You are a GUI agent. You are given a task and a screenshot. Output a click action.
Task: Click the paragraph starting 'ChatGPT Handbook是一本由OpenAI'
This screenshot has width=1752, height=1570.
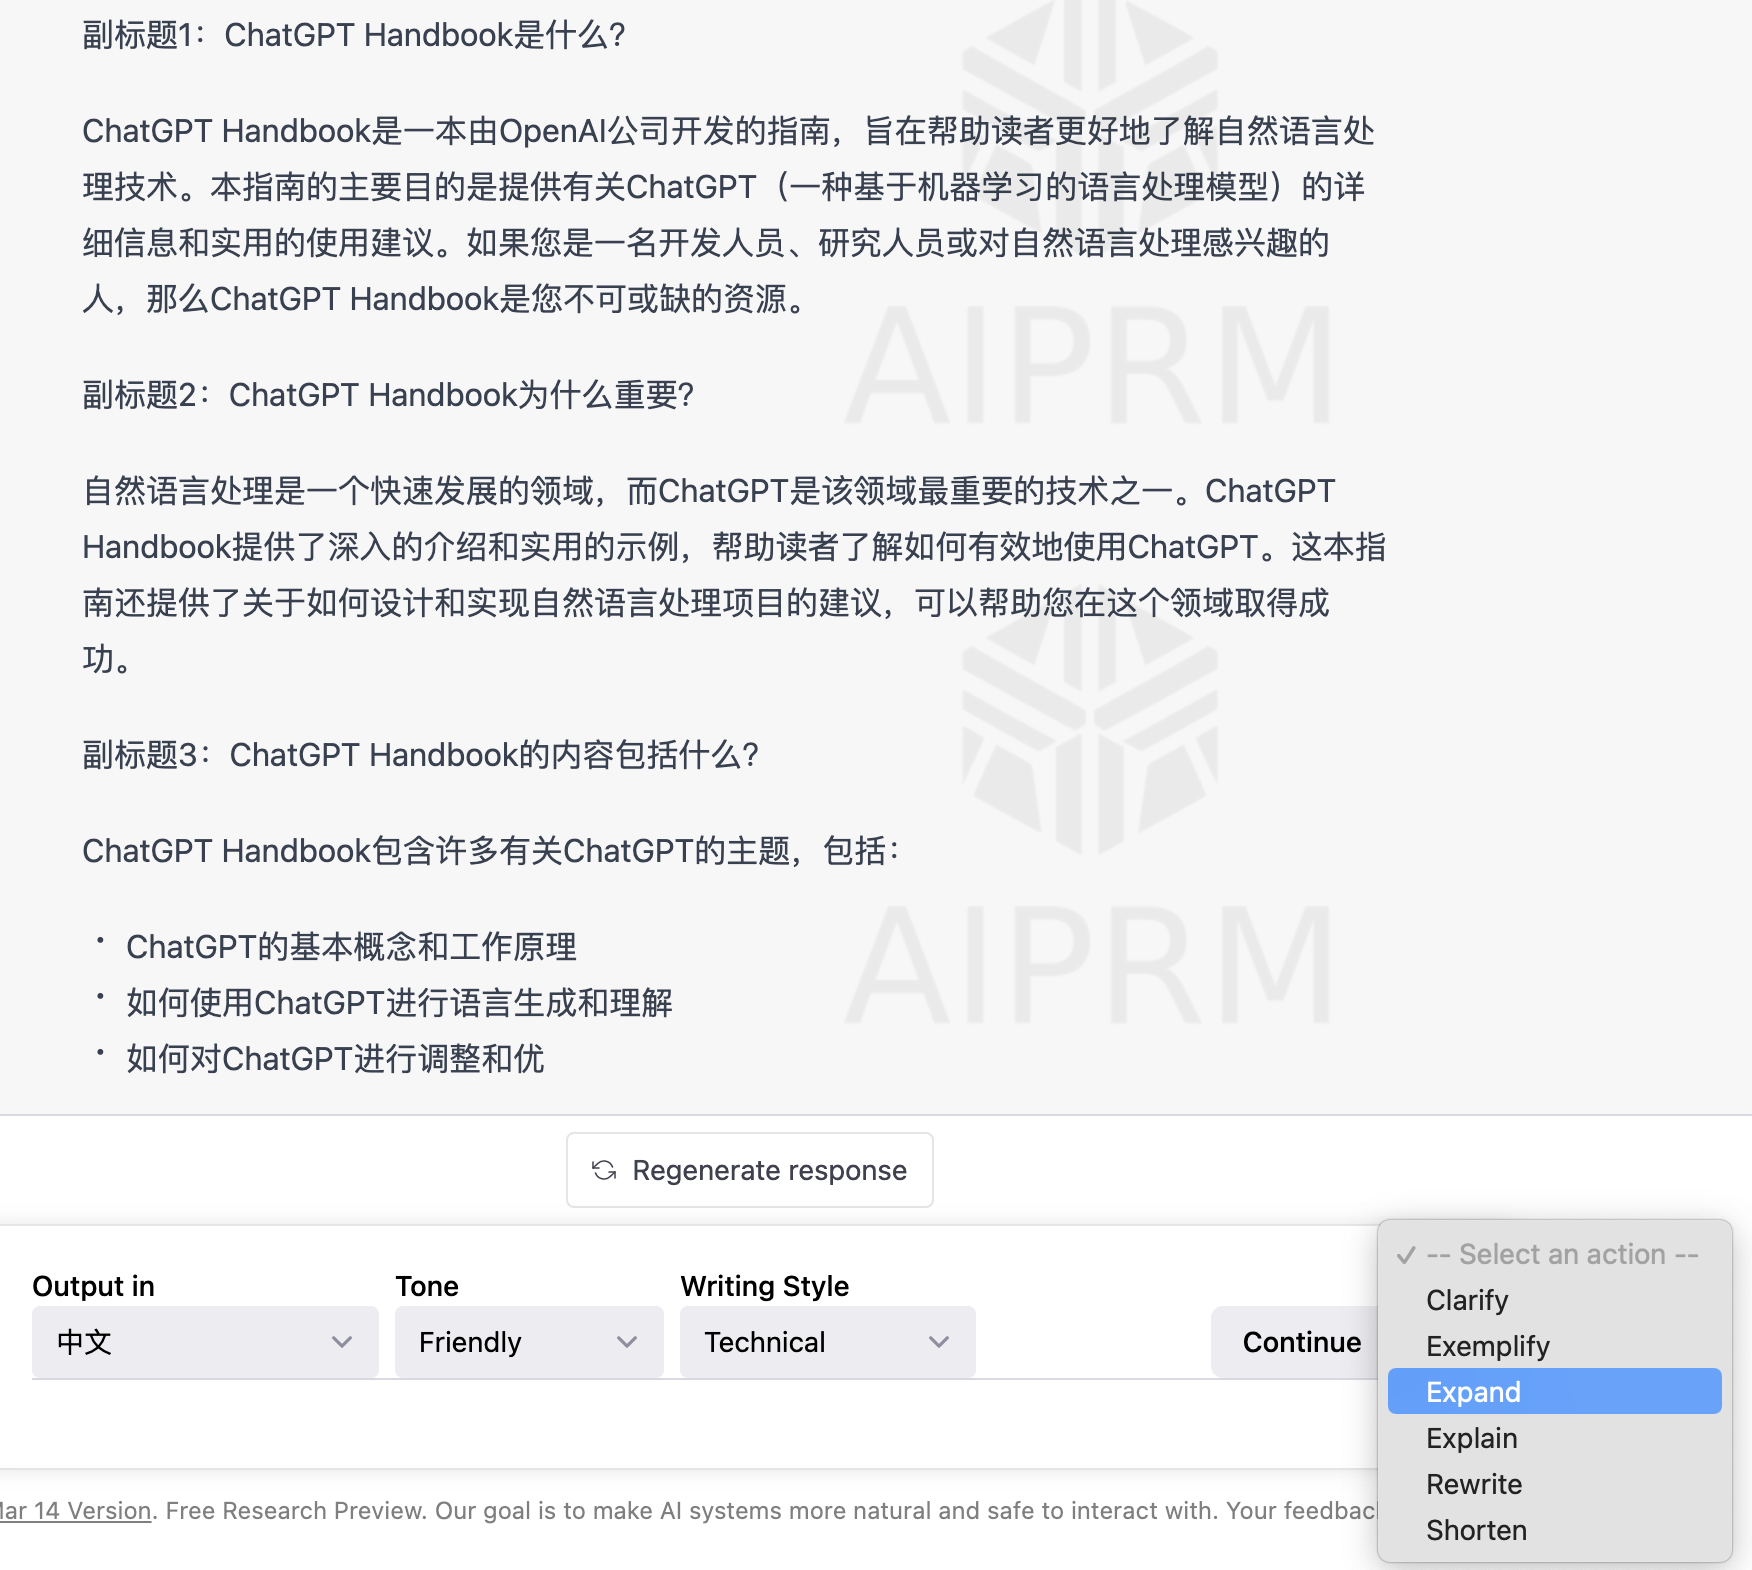[729, 215]
